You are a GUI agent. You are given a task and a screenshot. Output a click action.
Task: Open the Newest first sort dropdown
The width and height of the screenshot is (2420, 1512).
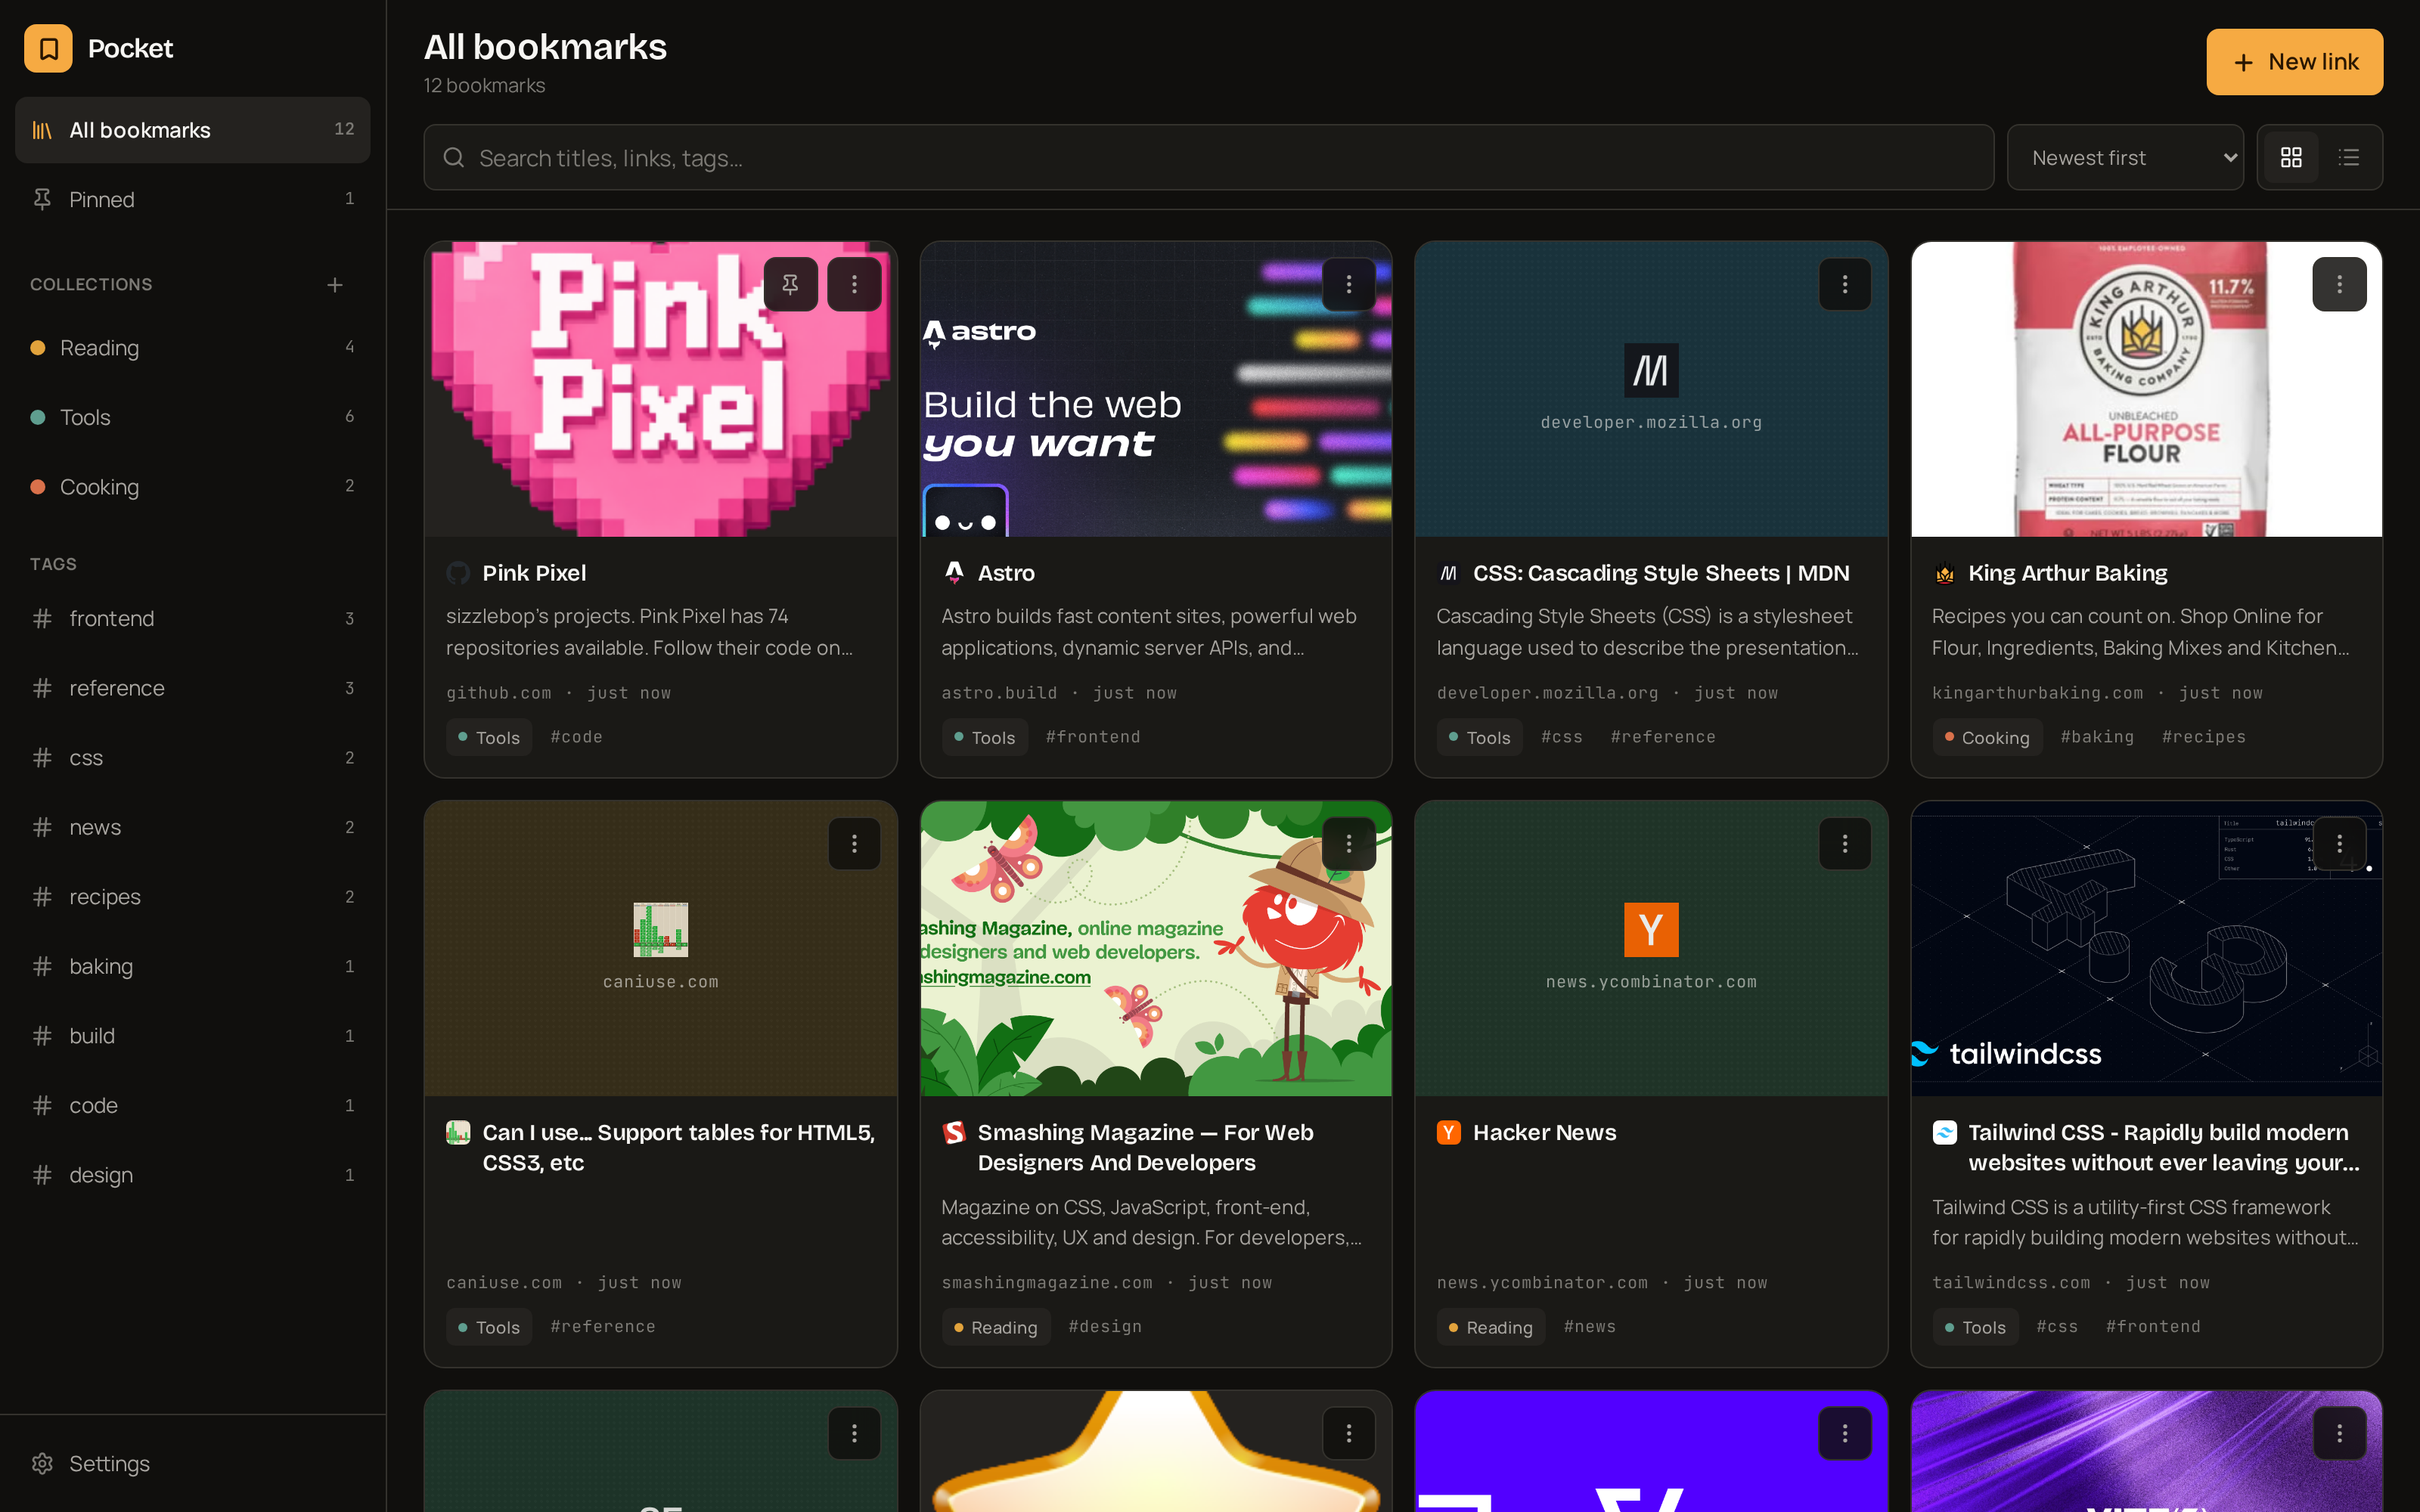coord(2125,157)
